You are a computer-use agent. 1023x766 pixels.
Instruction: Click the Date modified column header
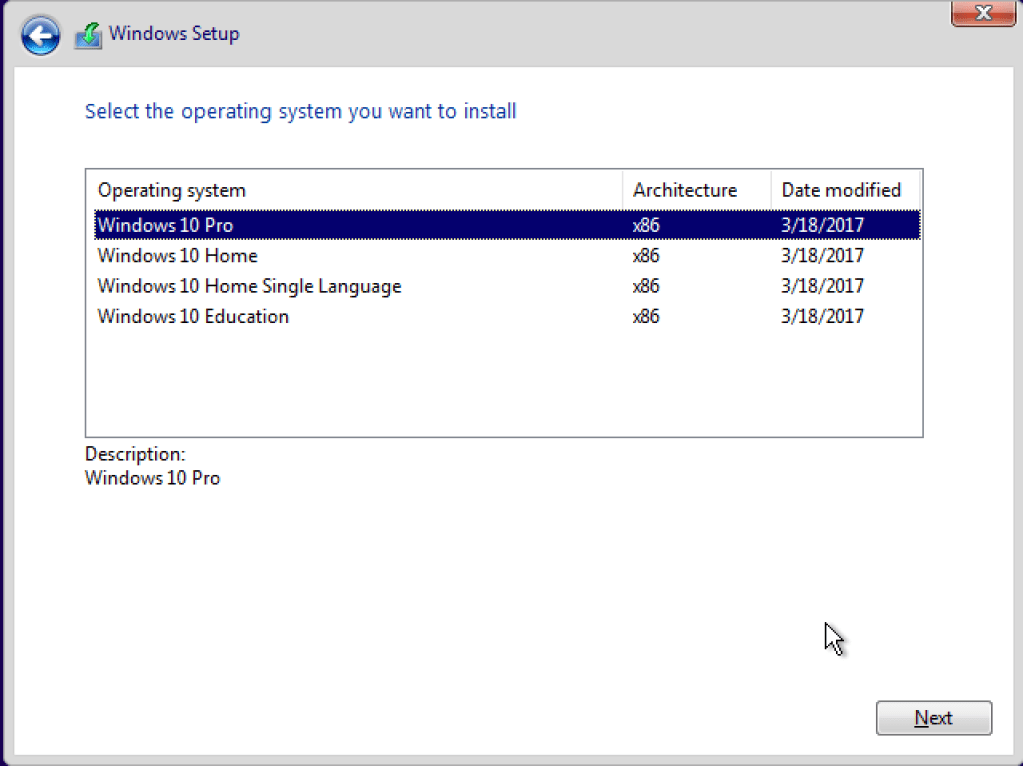tap(841, 190)
